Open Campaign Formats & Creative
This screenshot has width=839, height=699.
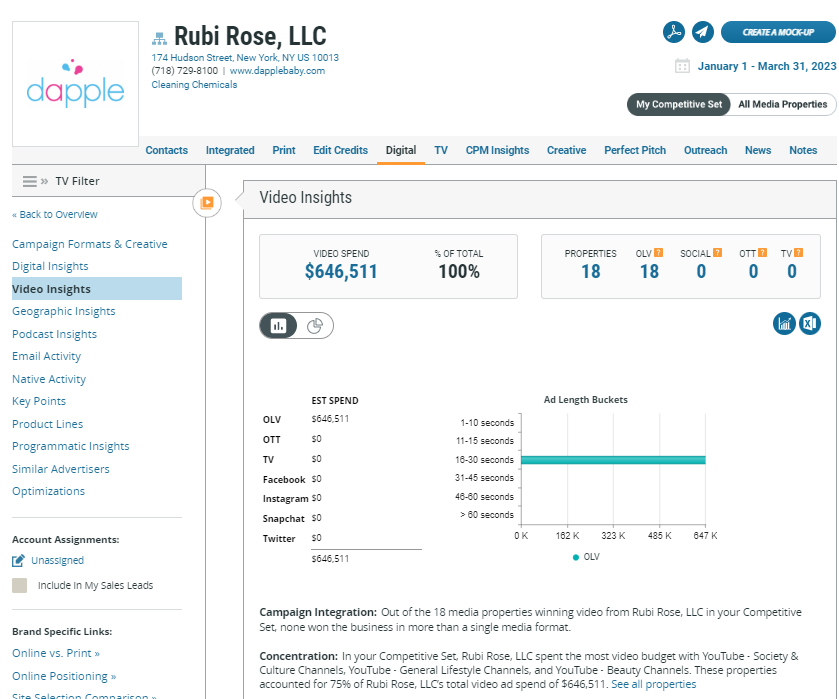(89, 244)
